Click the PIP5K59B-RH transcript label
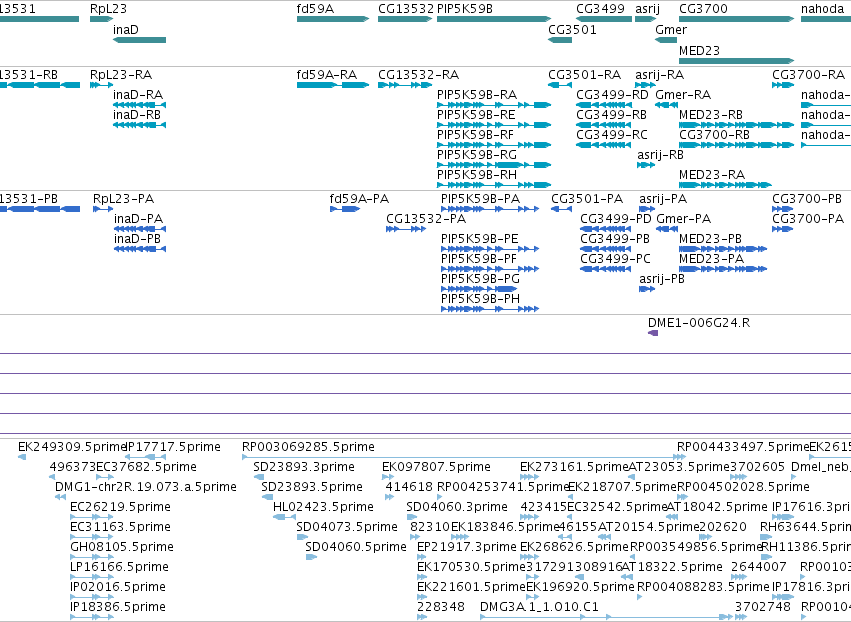The width and height of the screenshot is (851, 622). pos(477,175)
